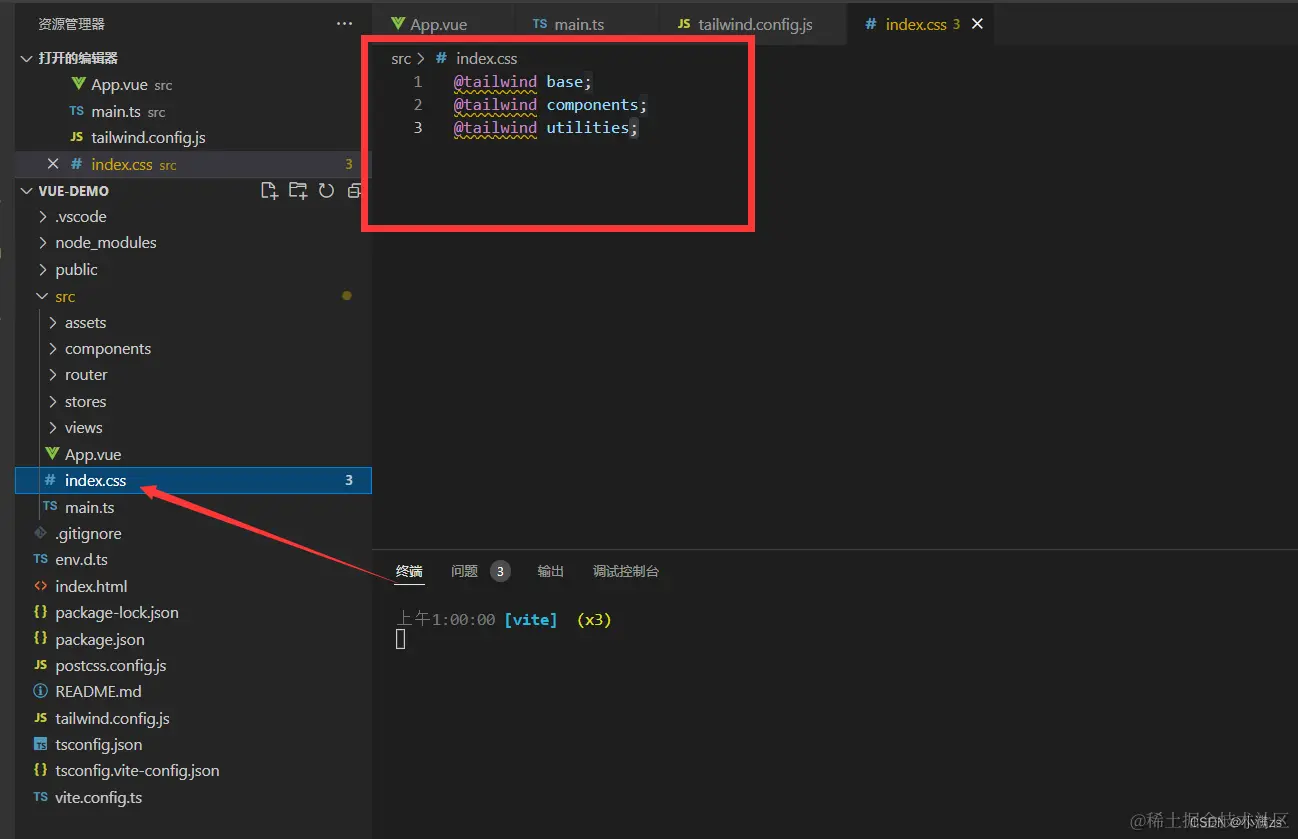
Task: Expand the assets folder
Action: click(52, 322)
